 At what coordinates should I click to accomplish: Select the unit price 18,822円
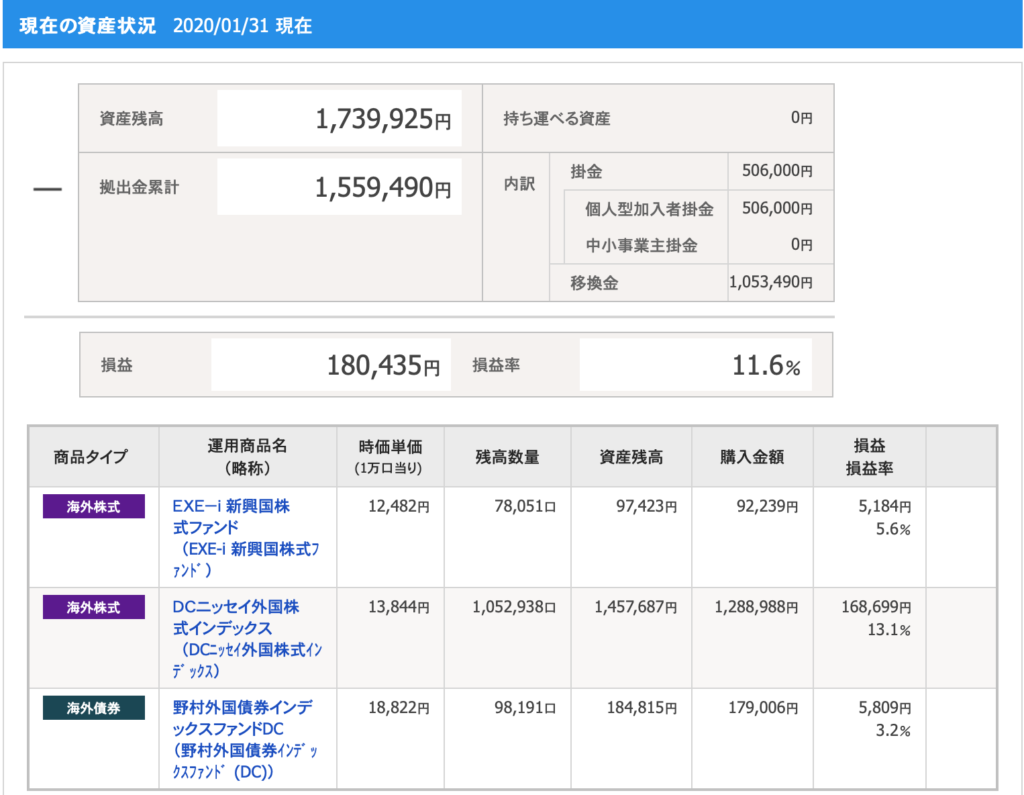coord(398,707)
